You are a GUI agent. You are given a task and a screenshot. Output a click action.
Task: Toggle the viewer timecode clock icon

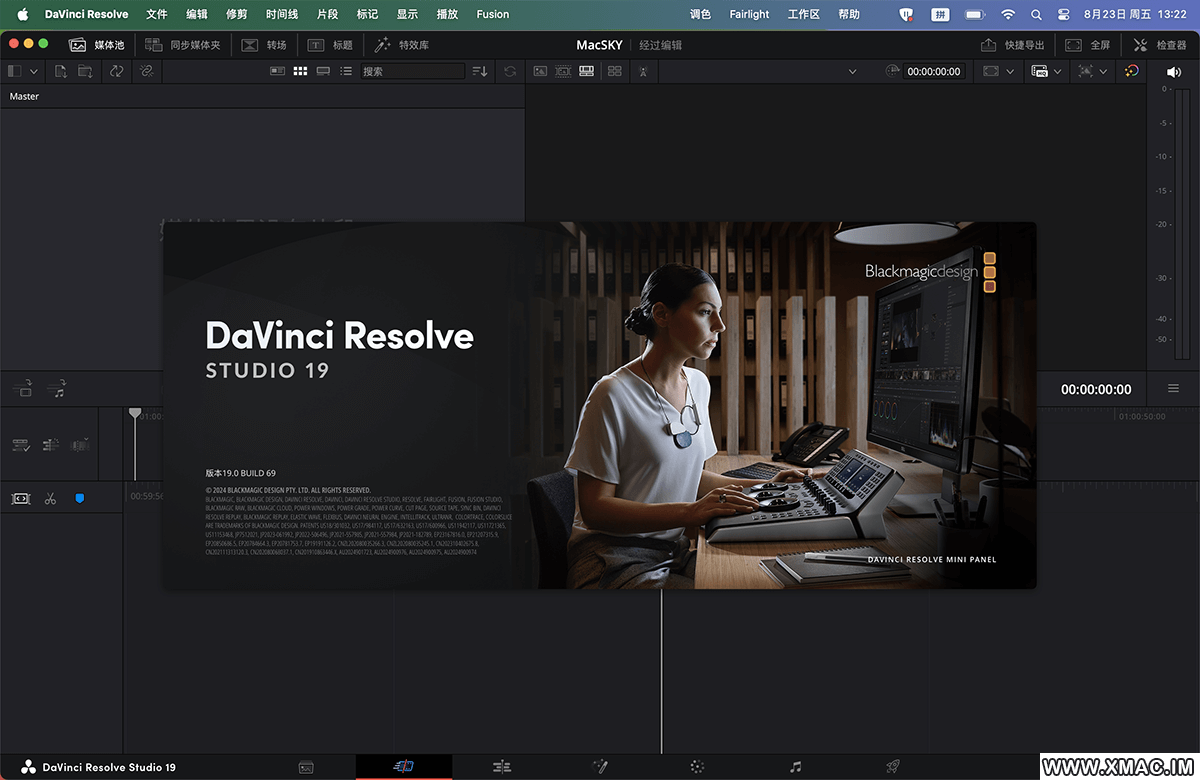(x=893, y=71)
